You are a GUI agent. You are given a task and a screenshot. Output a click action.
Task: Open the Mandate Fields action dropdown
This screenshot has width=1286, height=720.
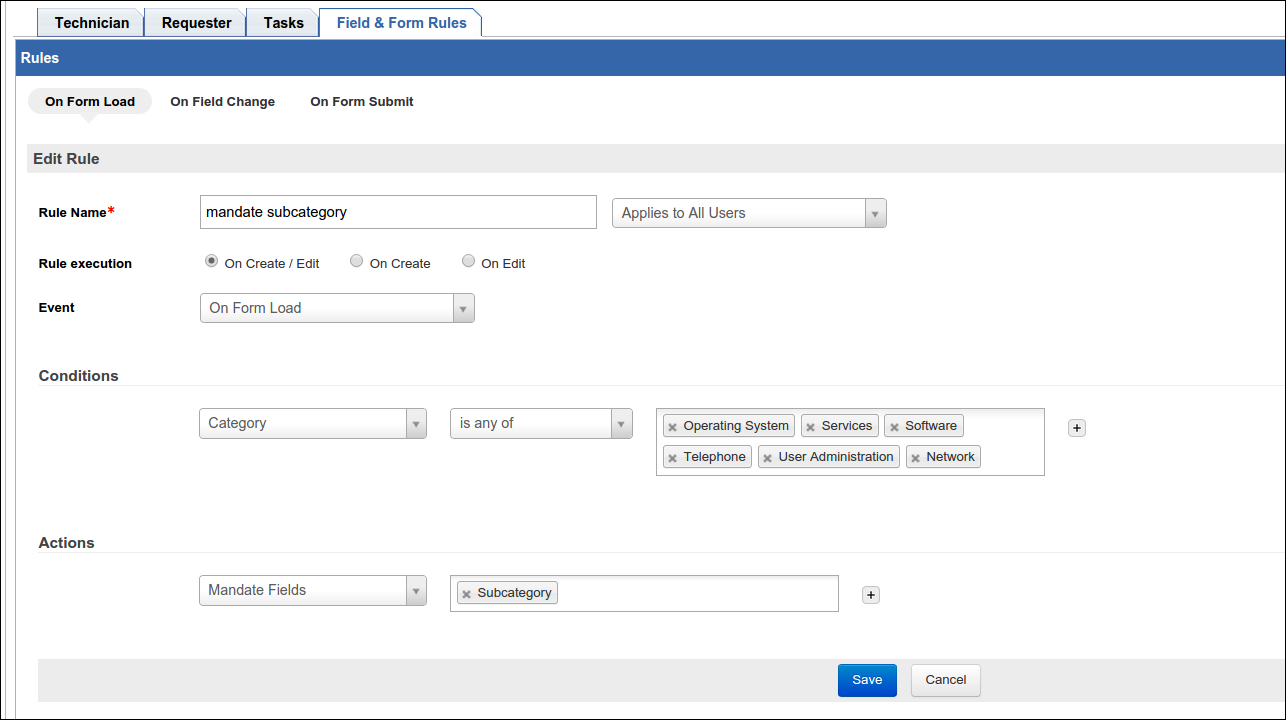312,590
